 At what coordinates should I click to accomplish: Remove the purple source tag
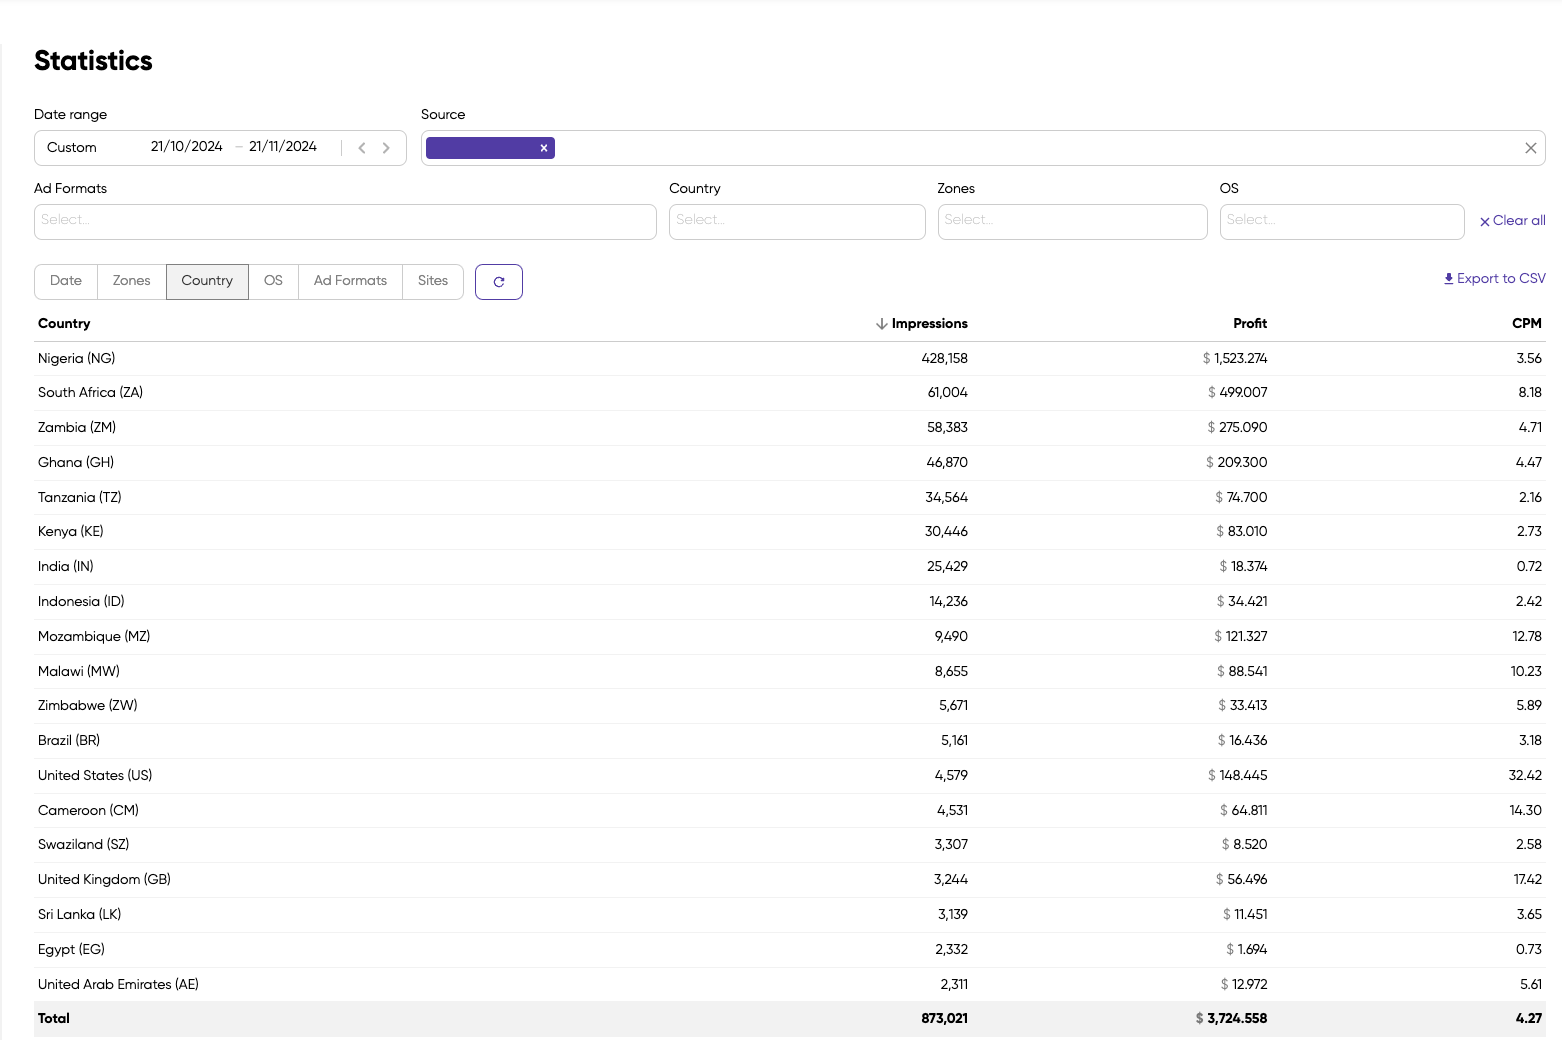pos(544,148)
